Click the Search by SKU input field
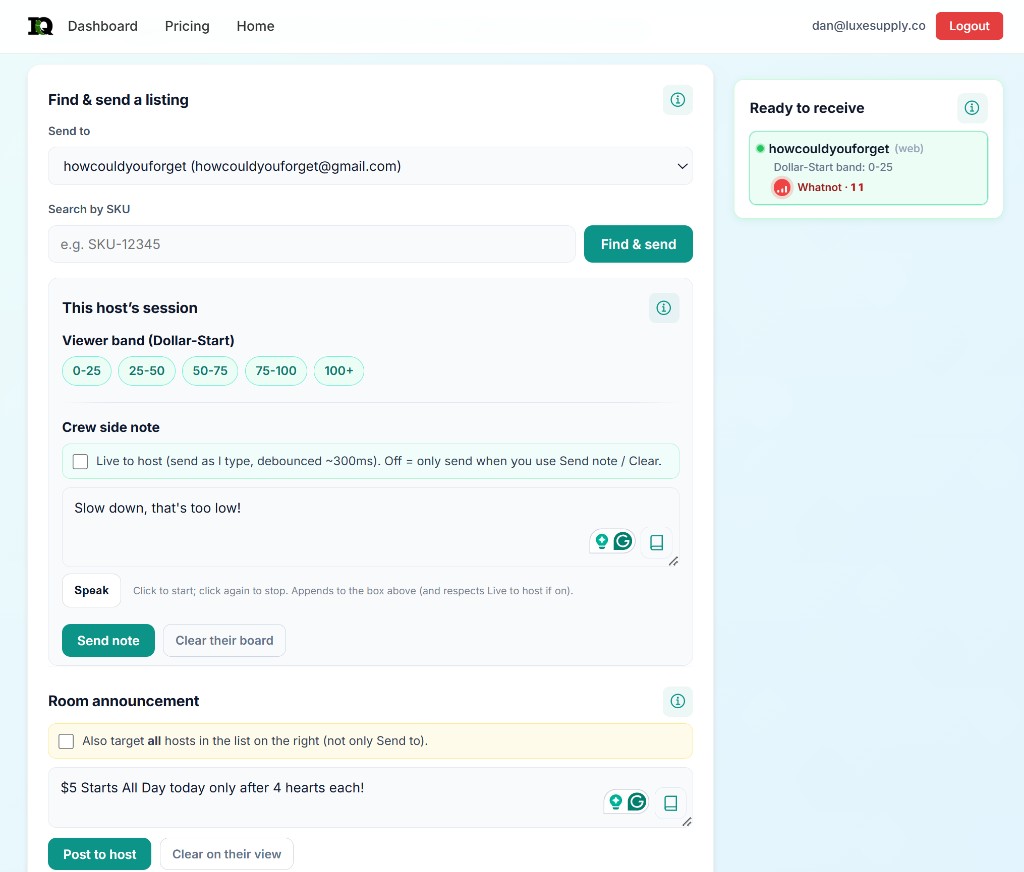The height and width of the screenshot is (872, 1024). [311, 244]
